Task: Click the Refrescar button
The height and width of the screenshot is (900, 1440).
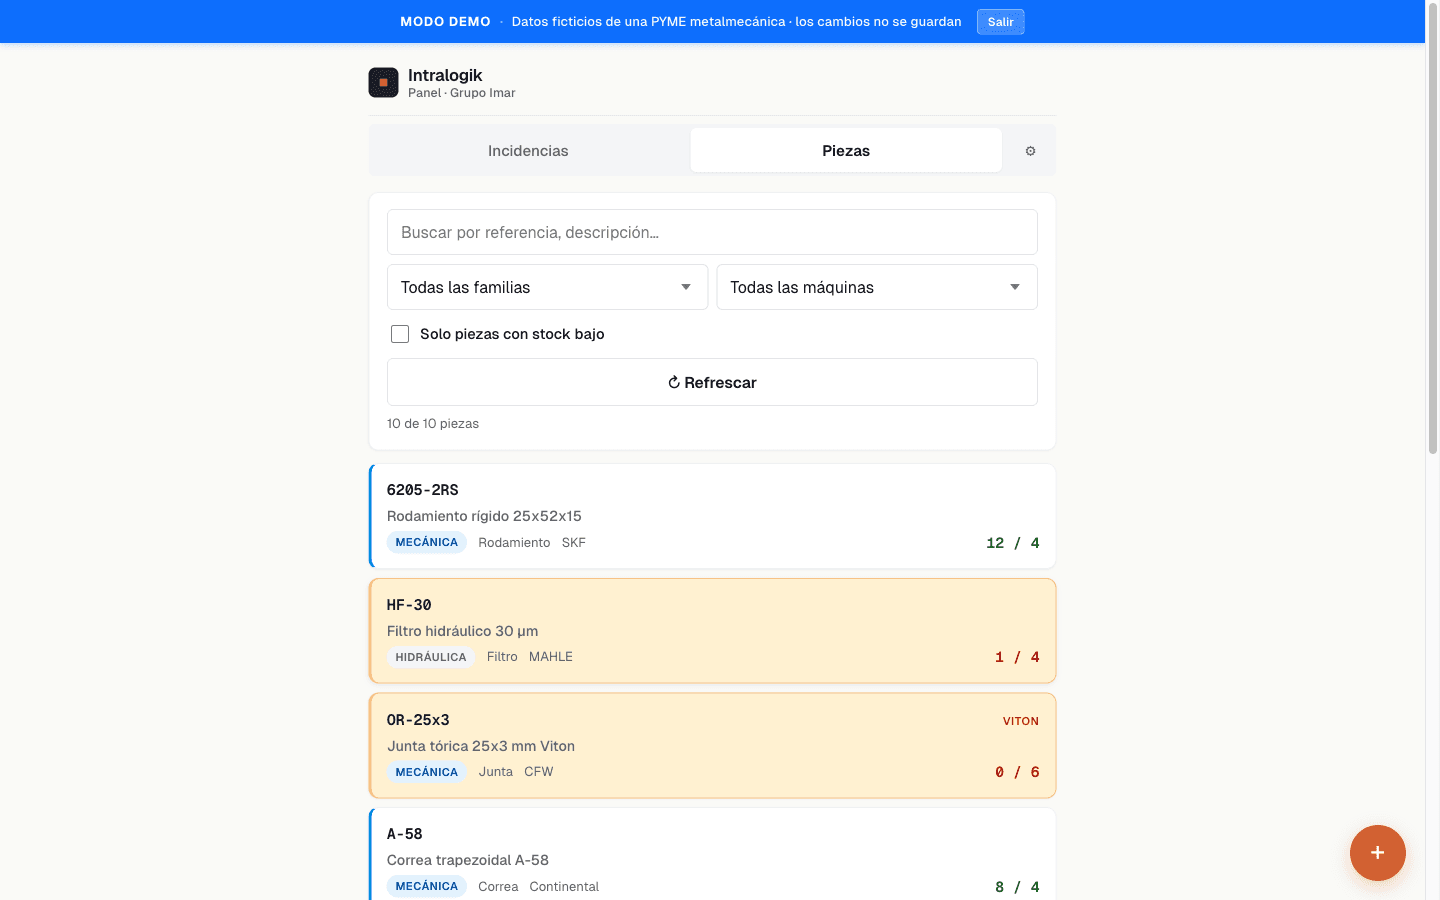Action: [x=712, y=382]
